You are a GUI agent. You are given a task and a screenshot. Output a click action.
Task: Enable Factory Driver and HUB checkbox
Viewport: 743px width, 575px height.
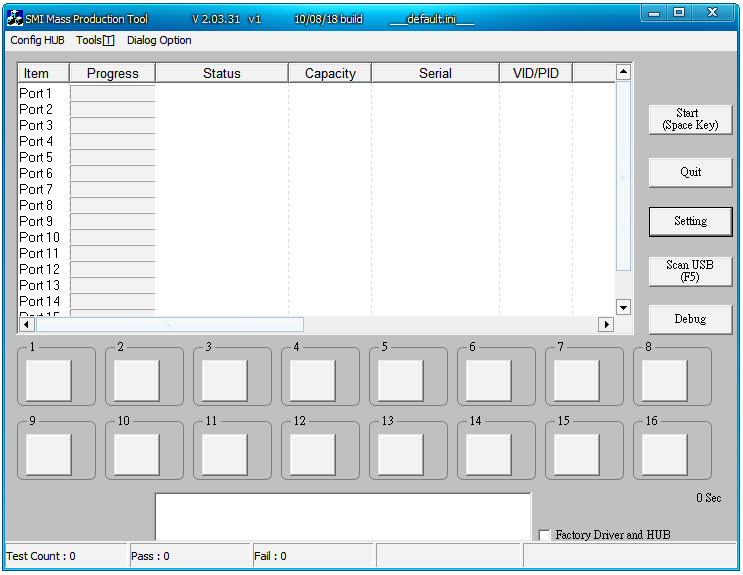(545, 535)
